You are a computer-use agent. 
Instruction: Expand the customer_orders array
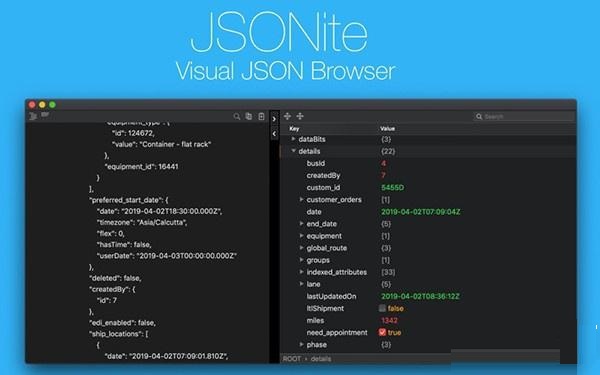[x=302, y=199]
